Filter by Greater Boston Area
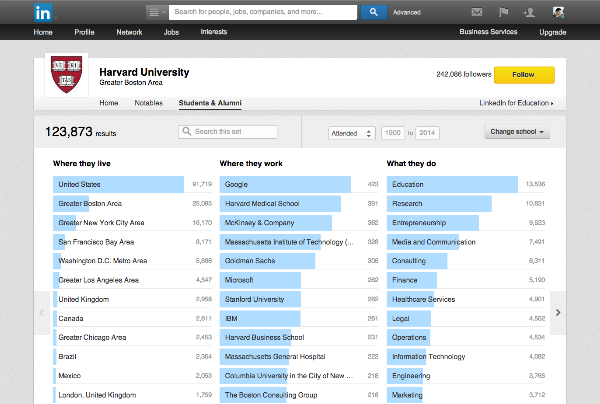This screenshot has width=600, height=404. click(132, 204)
